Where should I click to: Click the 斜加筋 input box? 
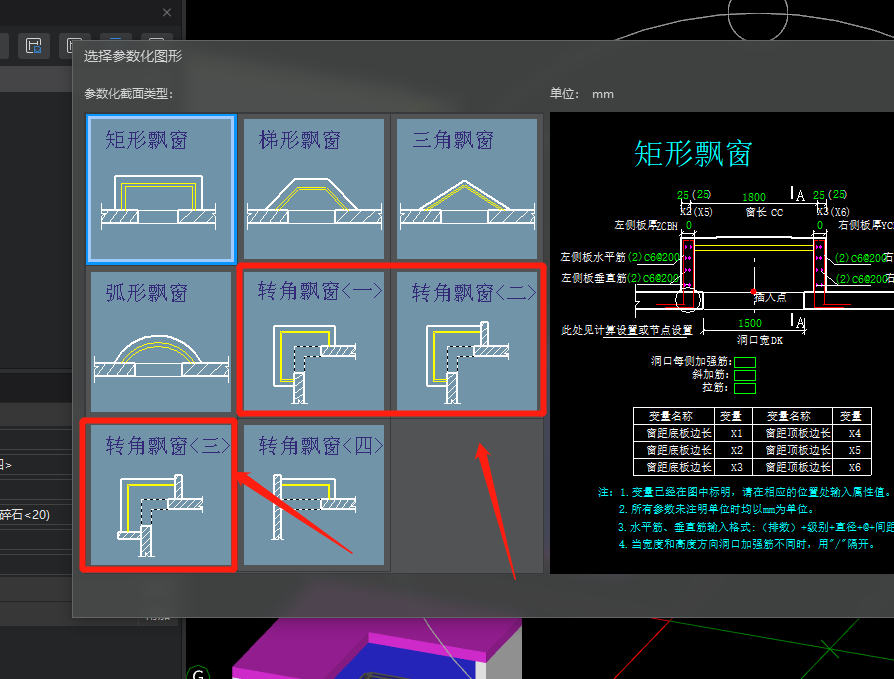coord(745,375)
